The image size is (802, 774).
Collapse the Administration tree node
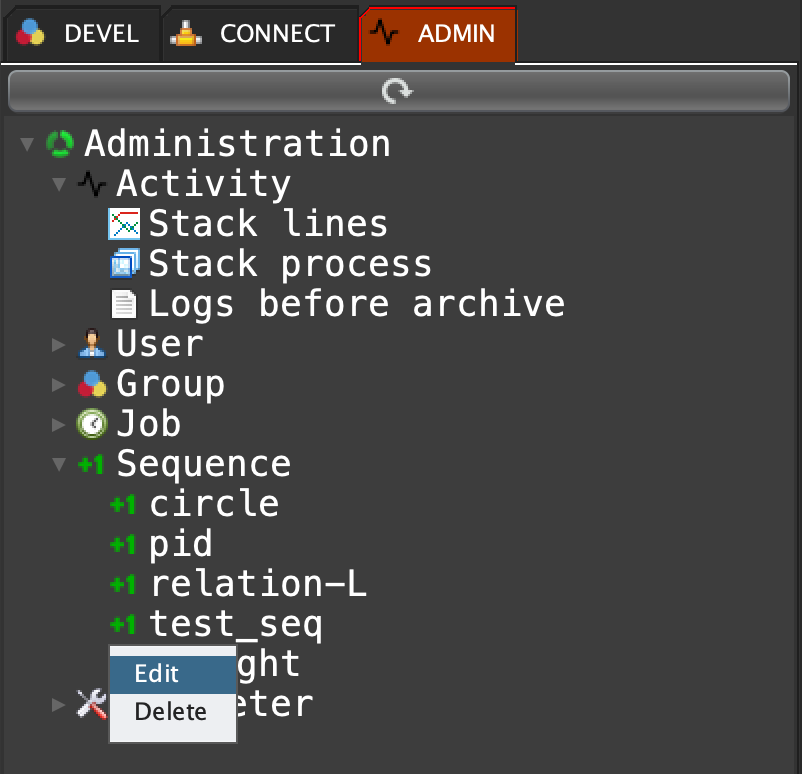(x=27, y=145)
